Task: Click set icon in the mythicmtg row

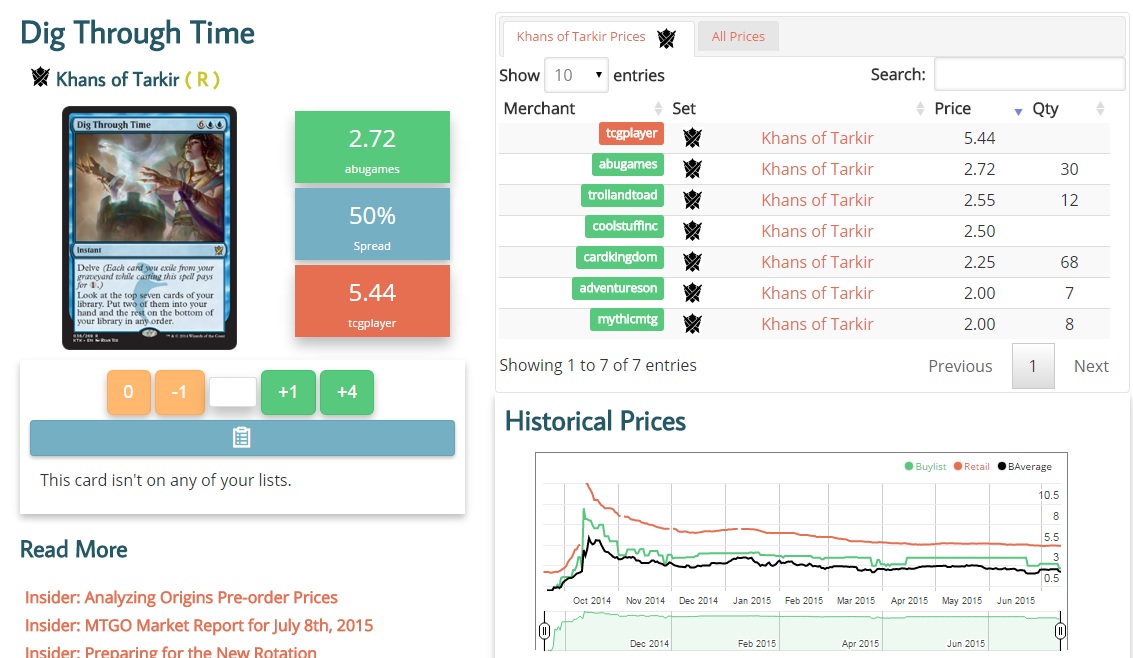Action: click(x=692, y=324)
